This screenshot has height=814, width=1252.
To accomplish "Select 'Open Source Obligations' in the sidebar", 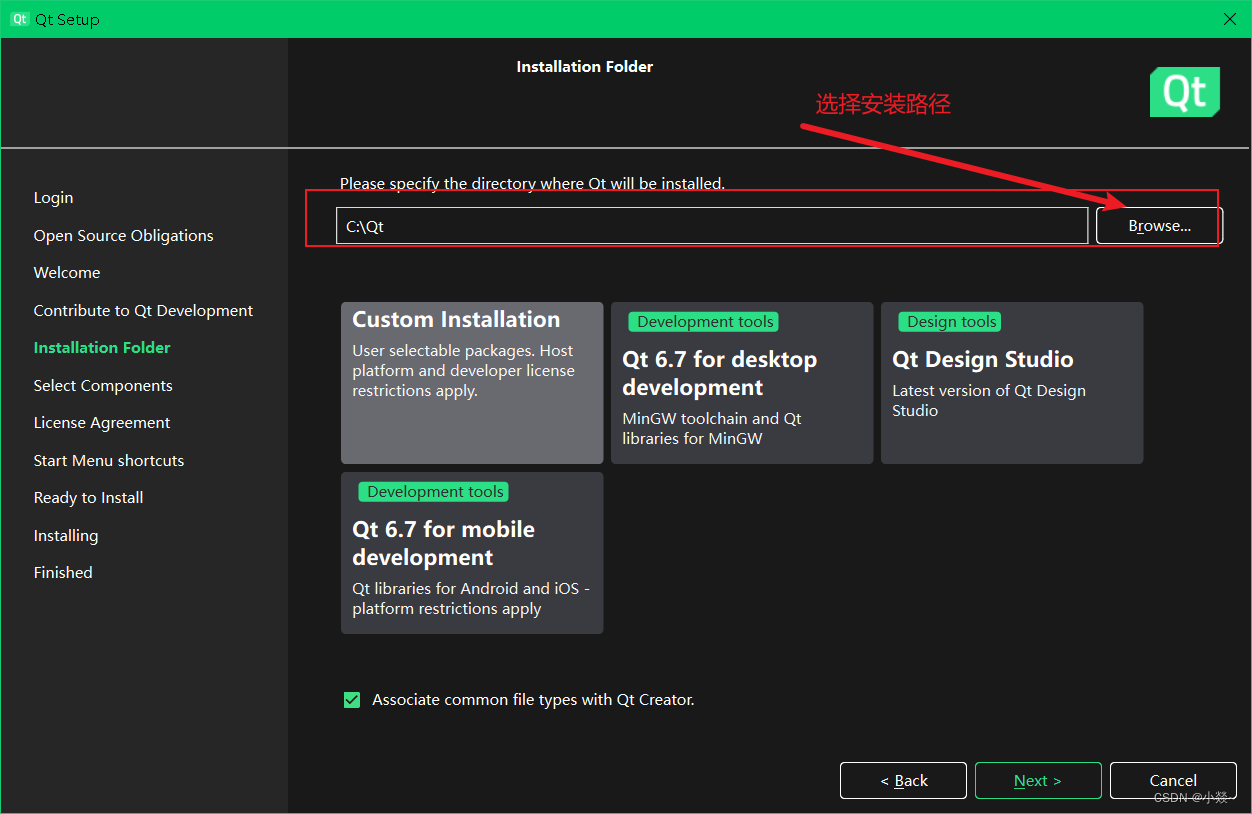I will tap(123, 235).
